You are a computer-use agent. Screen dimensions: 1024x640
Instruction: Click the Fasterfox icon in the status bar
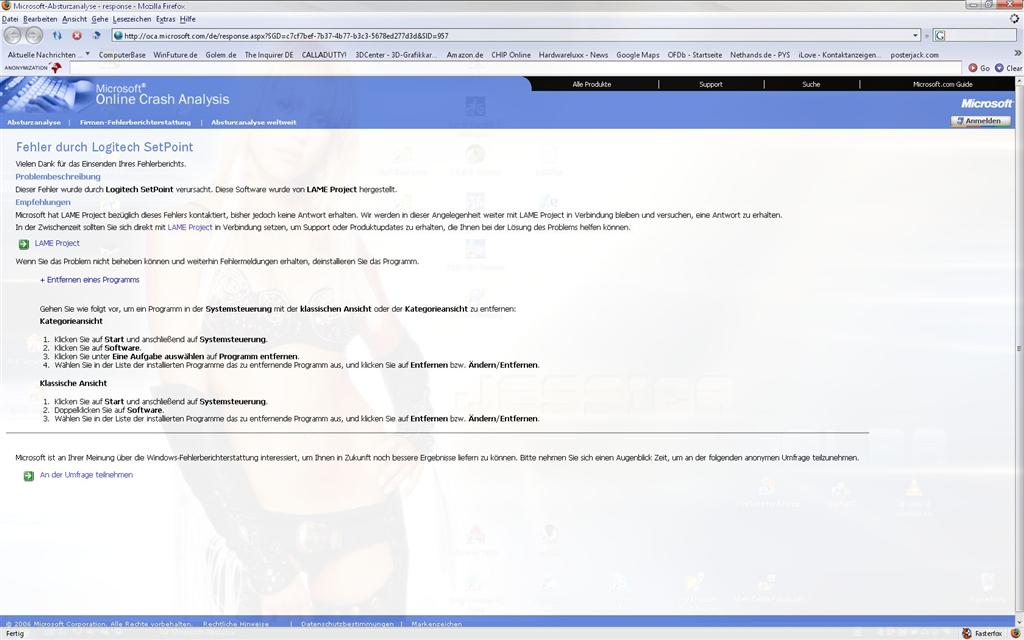point(967,633)
